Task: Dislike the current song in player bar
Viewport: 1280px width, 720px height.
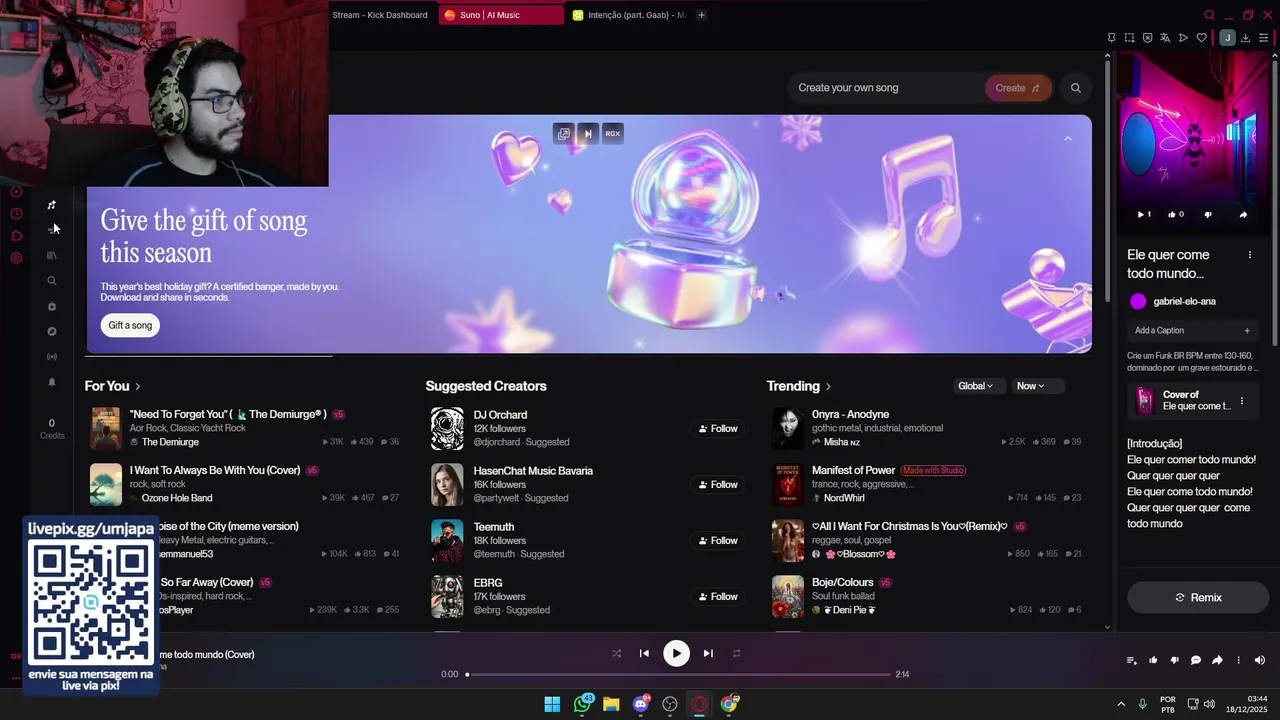Action: (1174, 660)
